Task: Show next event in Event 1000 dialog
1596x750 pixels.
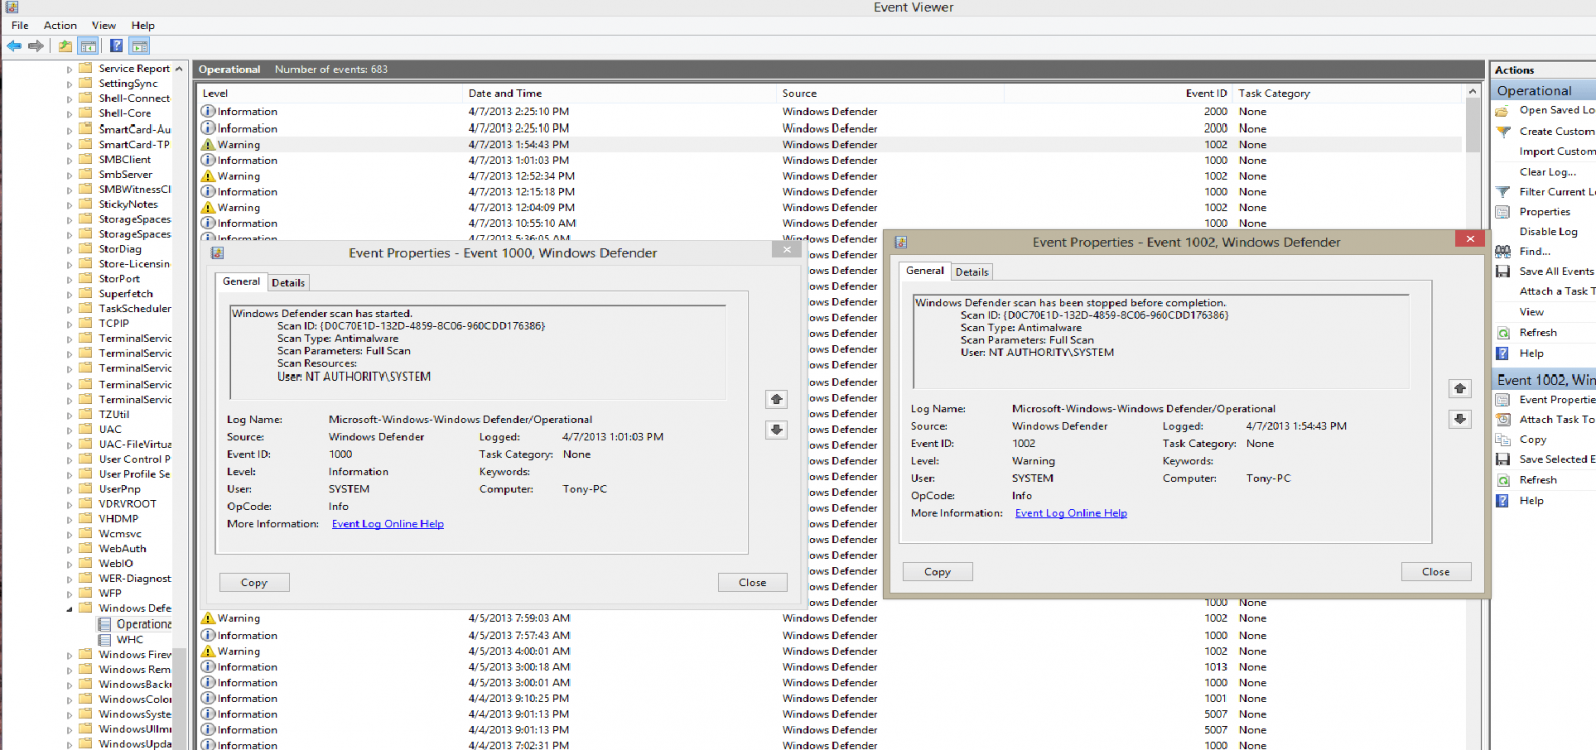Action: (x=776, y=430)
